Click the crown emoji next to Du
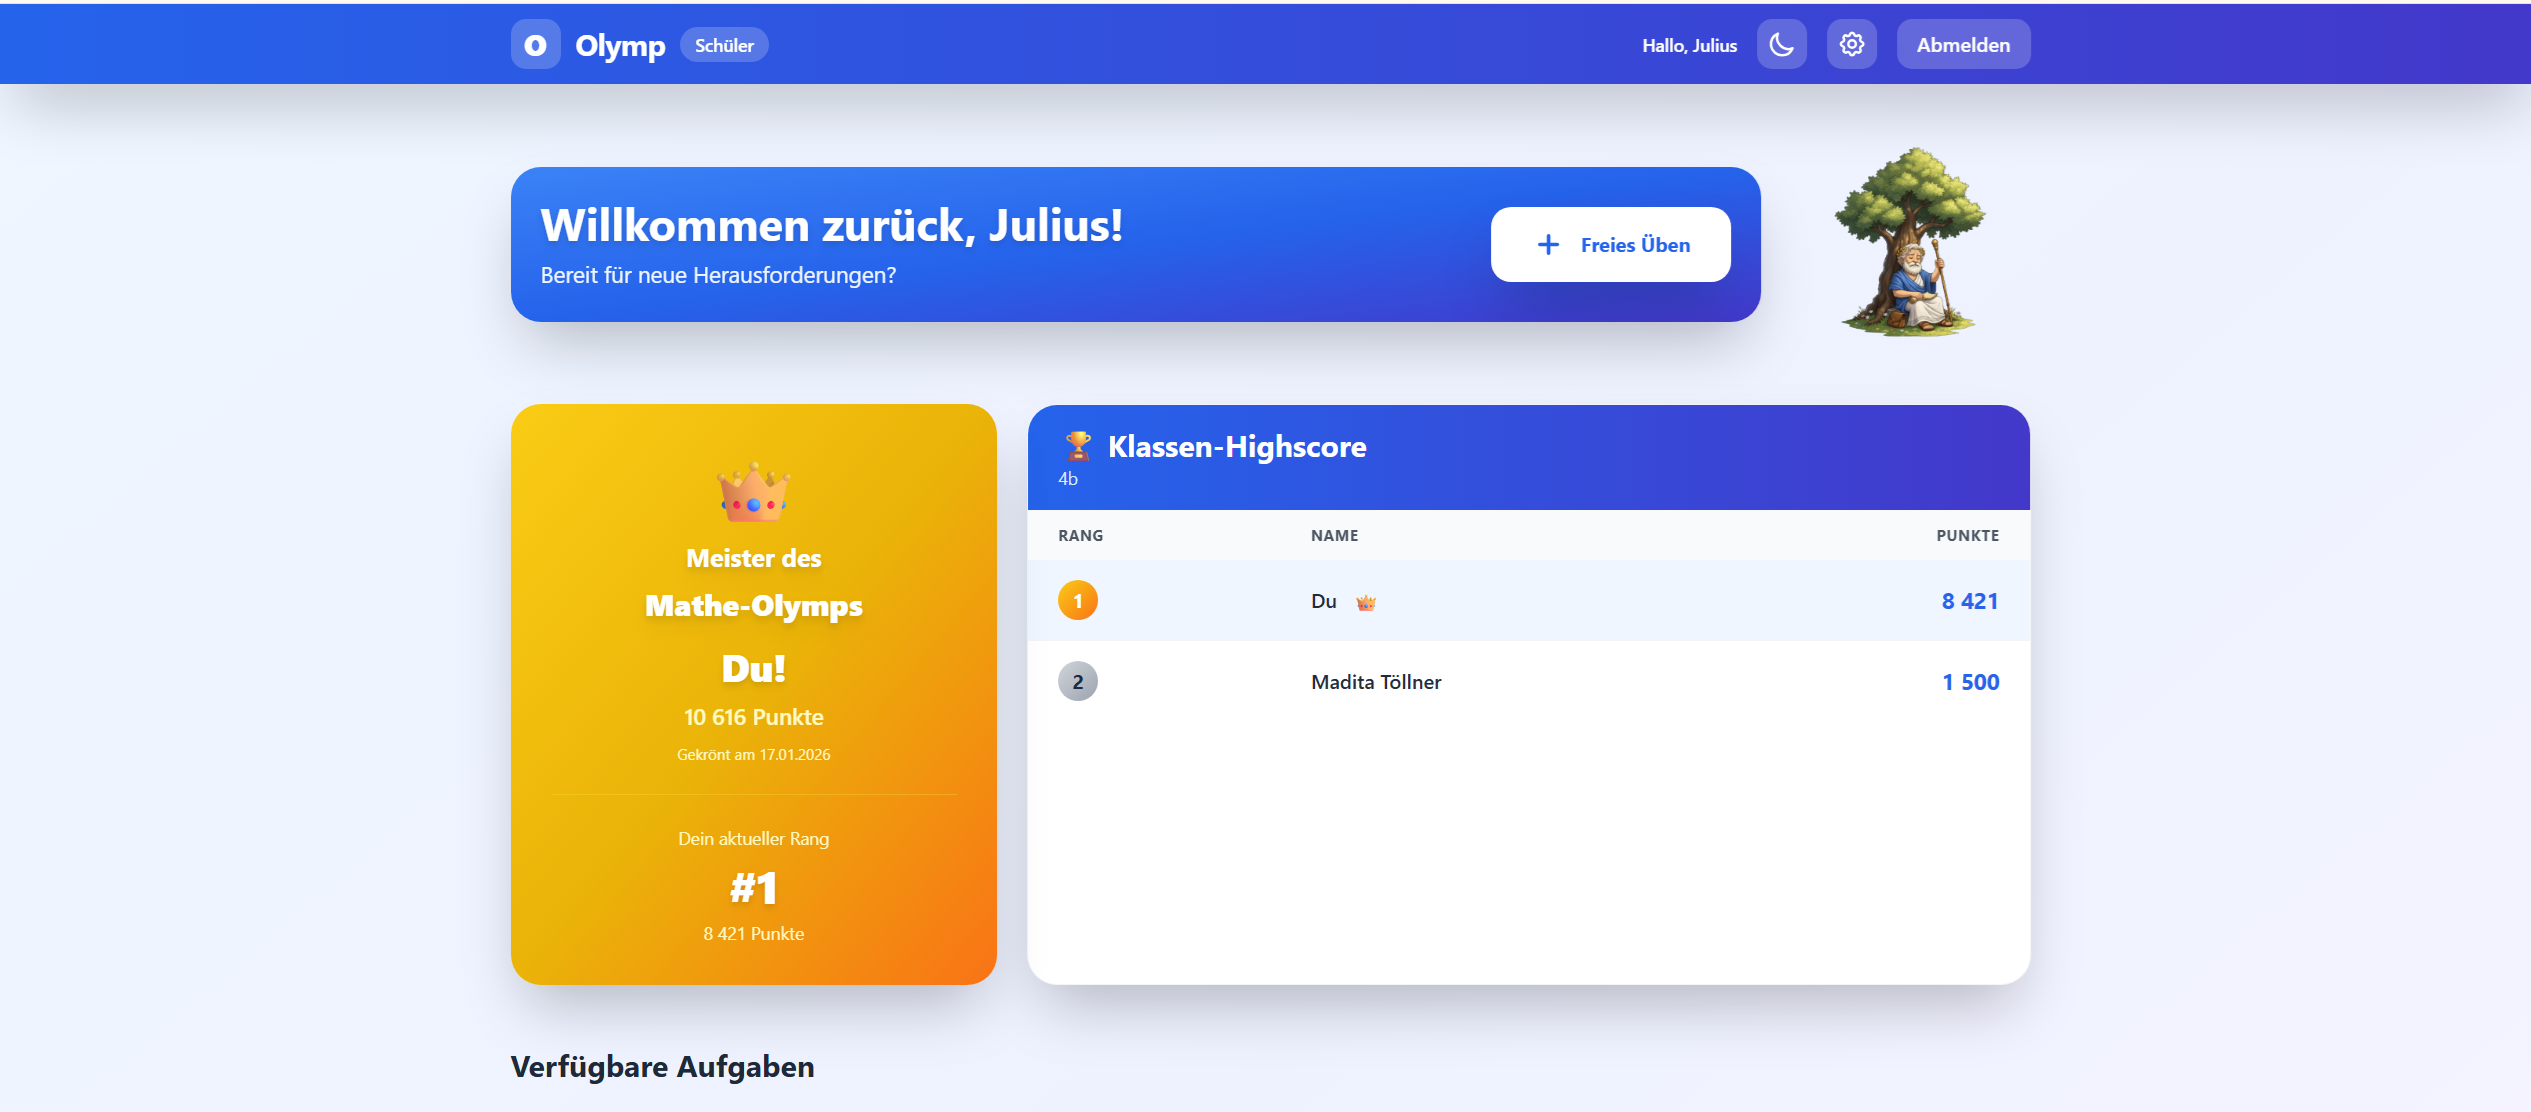Image resolution: width=2531 pixels, height=1112 pixels. 1365,601
